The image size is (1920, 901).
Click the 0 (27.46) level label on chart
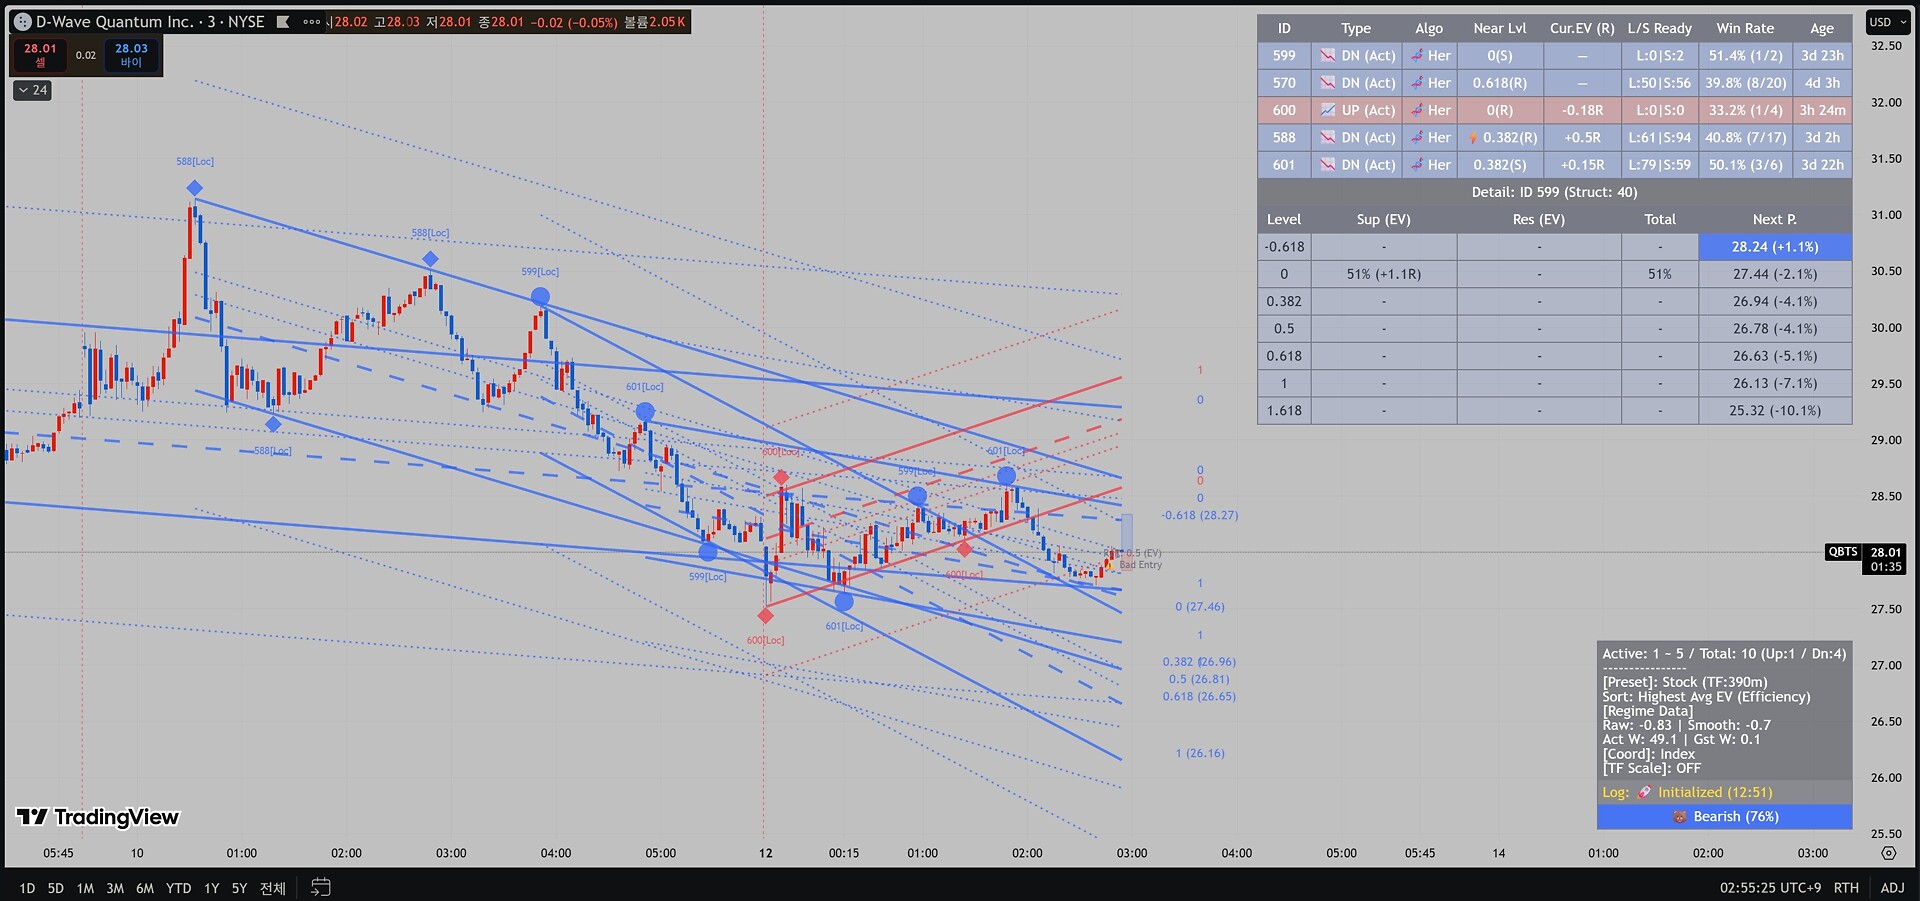pyautogui.click(x=1200, y=607)
